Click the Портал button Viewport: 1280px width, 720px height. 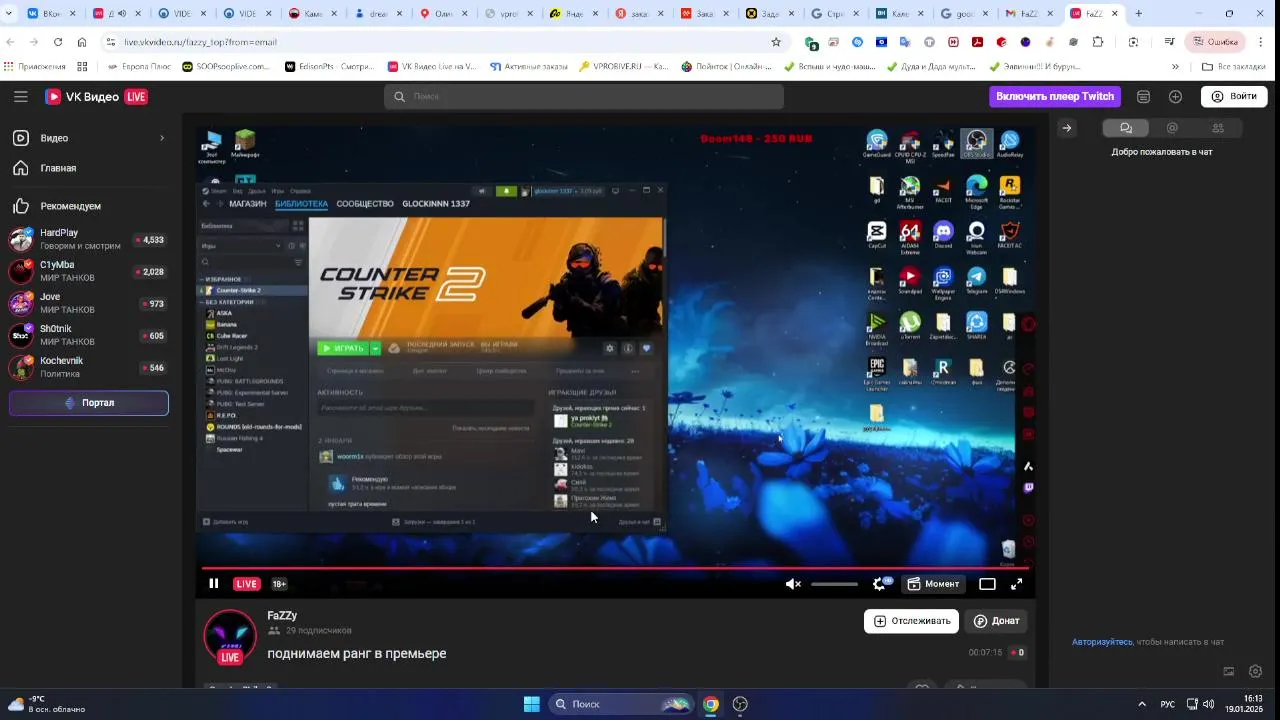[89, 403]
